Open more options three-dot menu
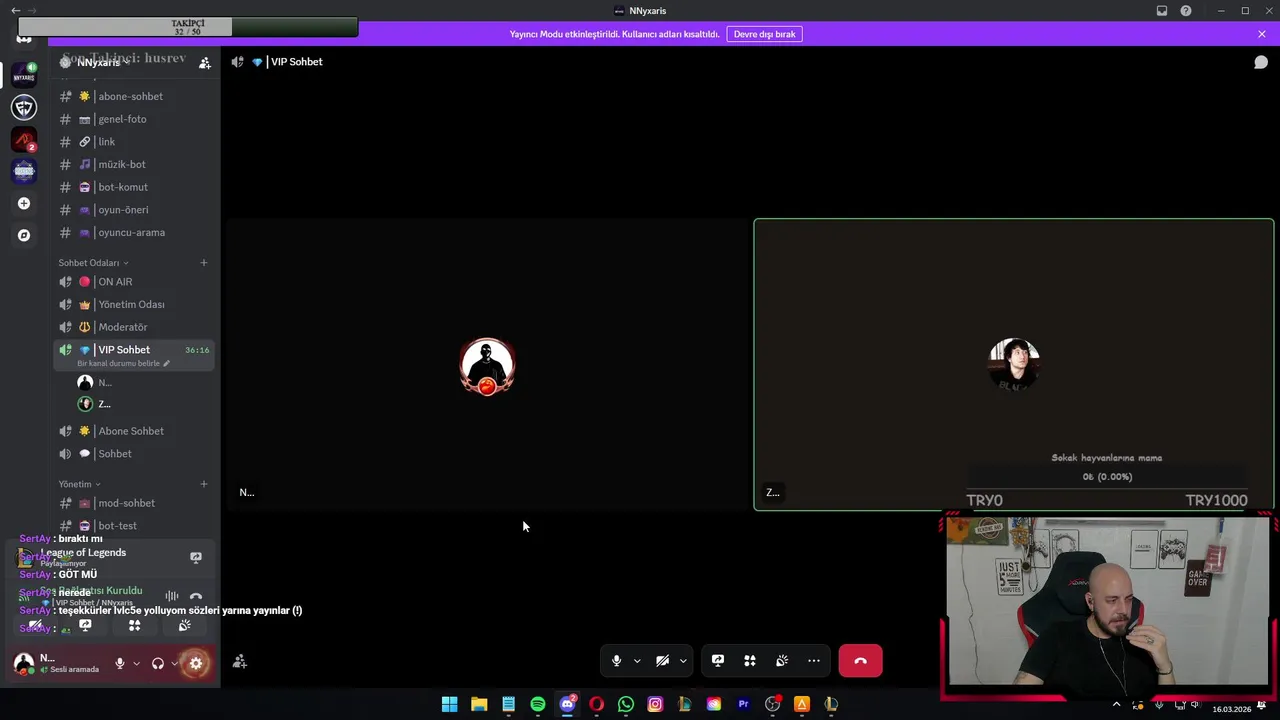 tap(814, 661)
